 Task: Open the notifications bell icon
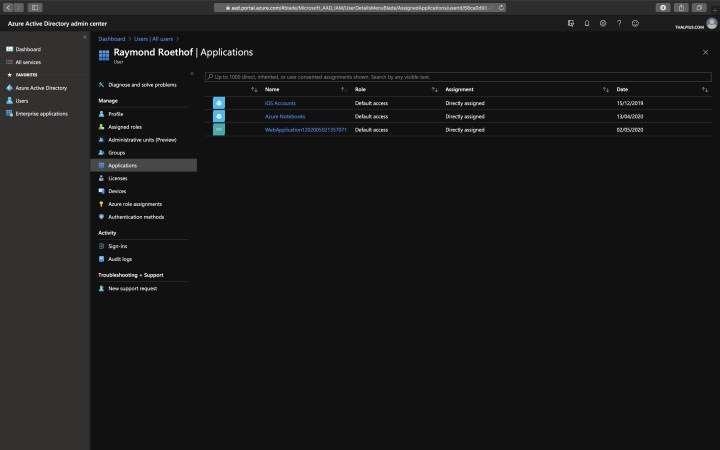coord(586,22)
